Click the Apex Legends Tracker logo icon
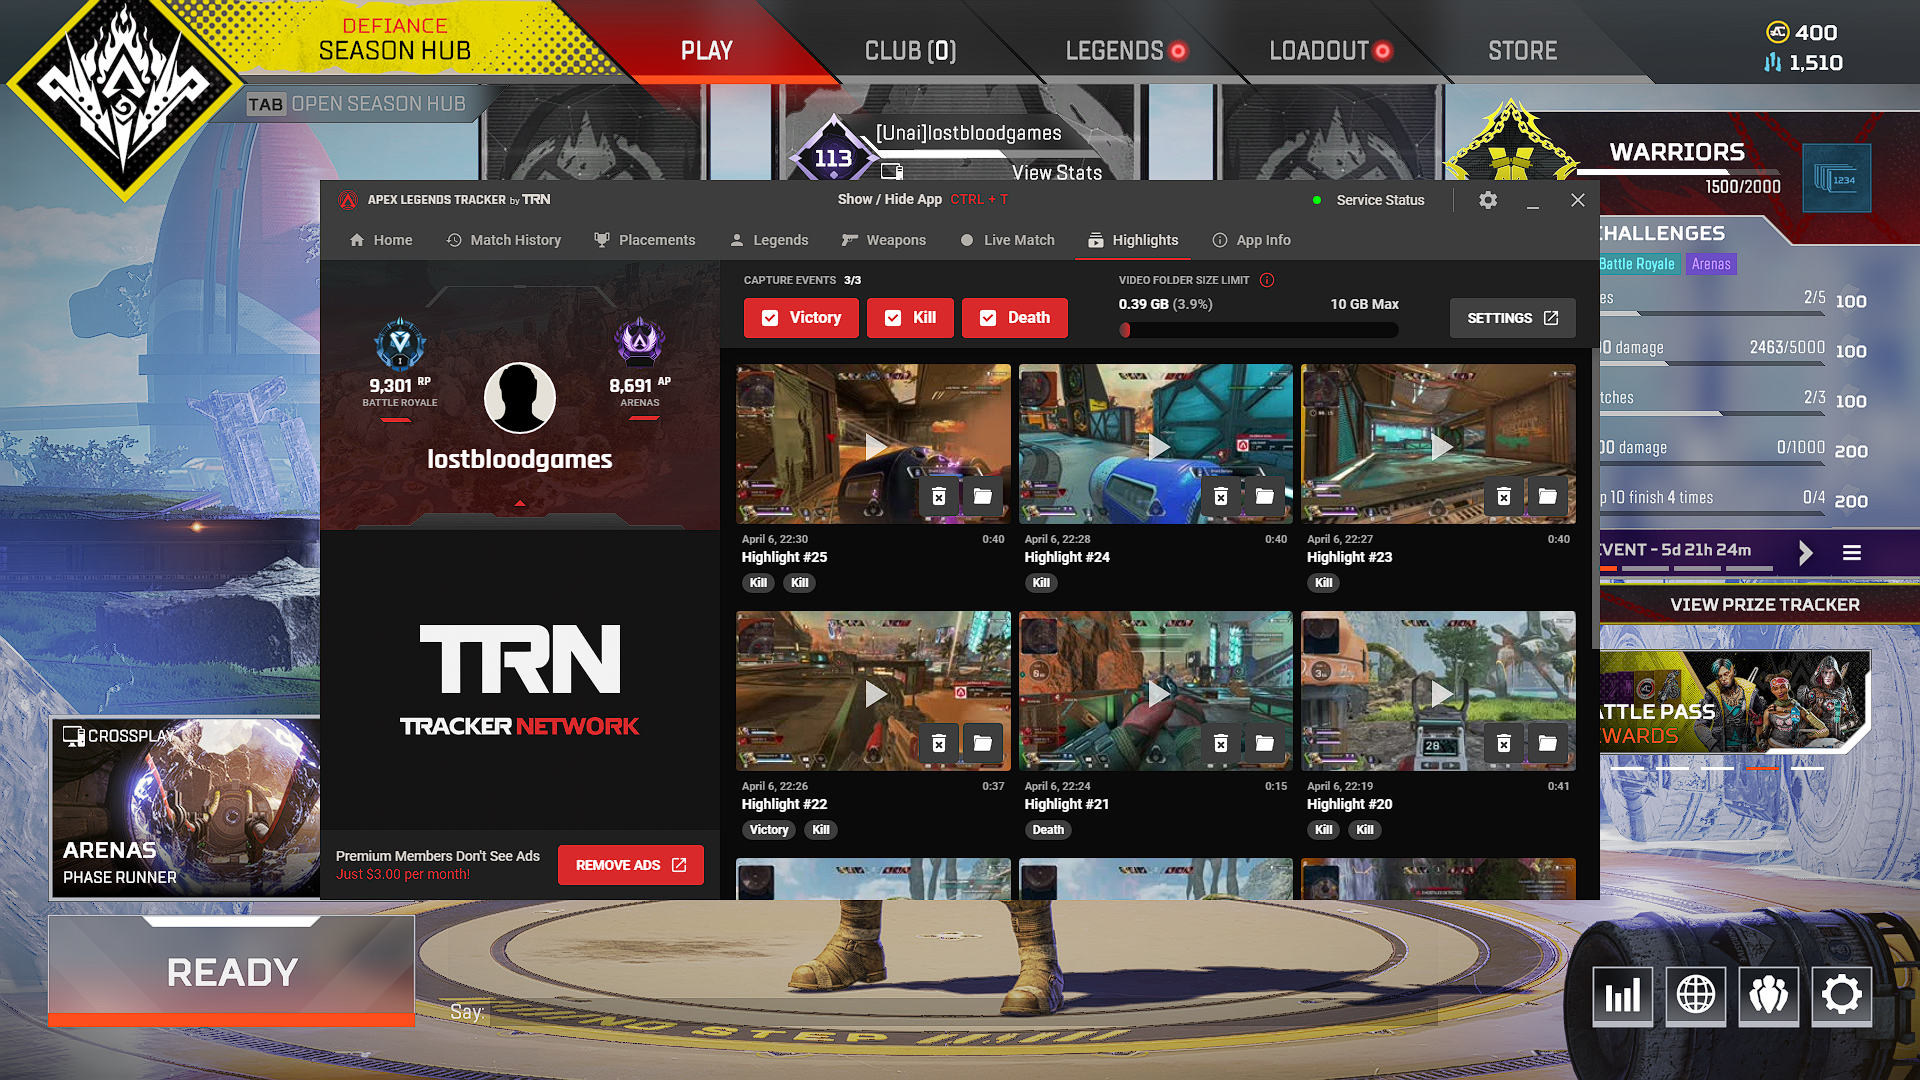1920x1080 pixels. (x=348, y=200)
